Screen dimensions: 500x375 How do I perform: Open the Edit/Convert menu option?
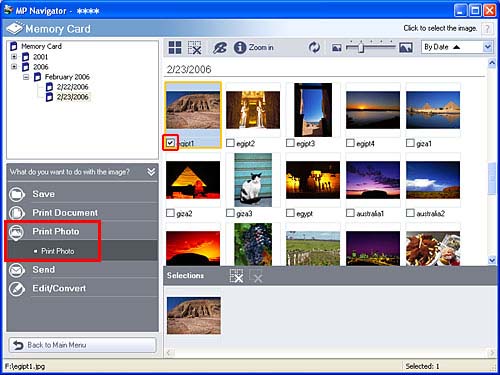[59, 288]
